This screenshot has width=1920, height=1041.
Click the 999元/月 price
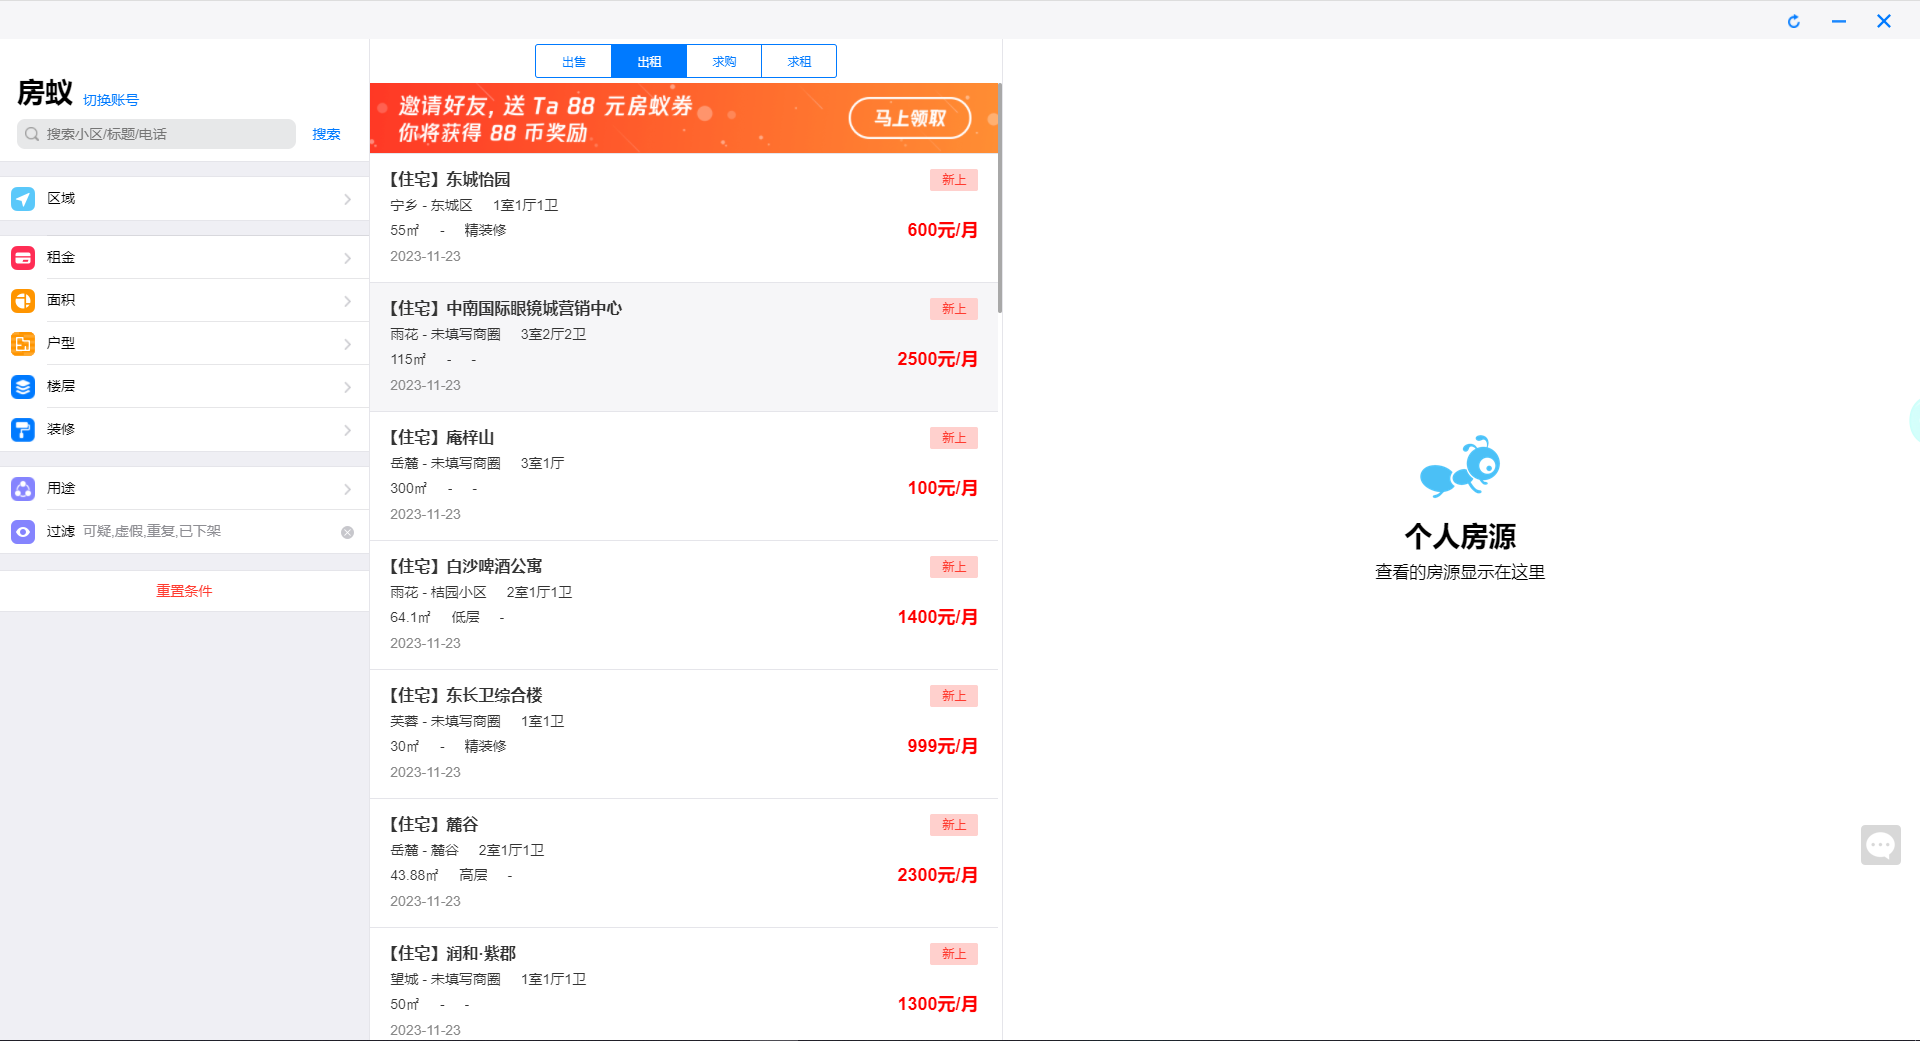pos(942,746)
